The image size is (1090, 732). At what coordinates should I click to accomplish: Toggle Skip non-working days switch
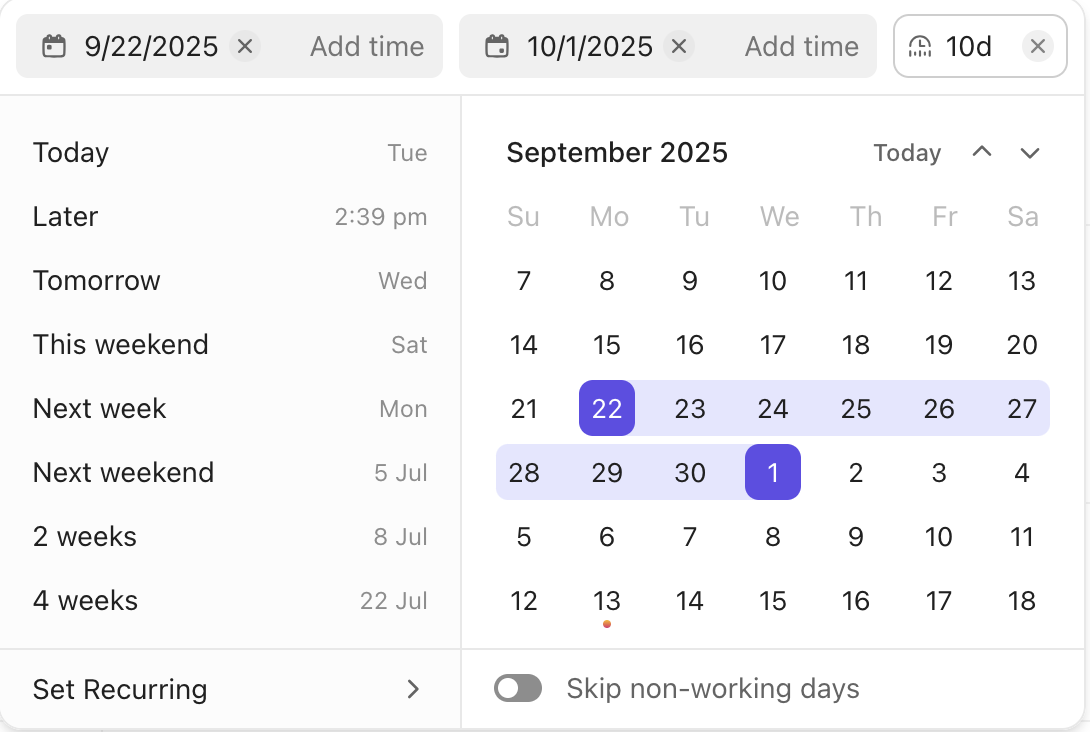click(518, 689)
